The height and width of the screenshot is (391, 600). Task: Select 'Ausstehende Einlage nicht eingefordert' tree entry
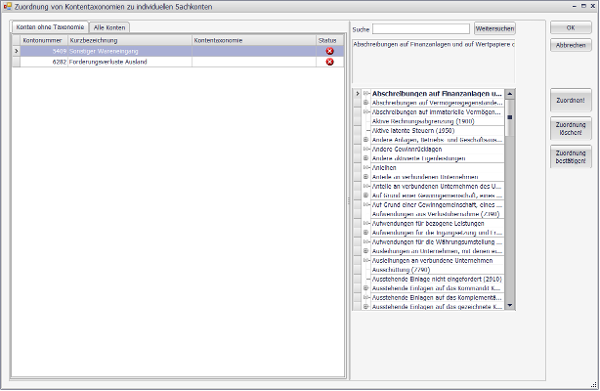click(437, 279)
